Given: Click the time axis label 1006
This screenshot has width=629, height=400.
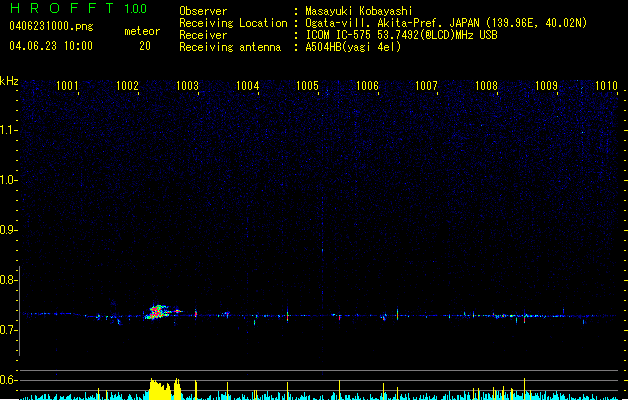Looking at the screenshot, I should pyautogui.click(x=367, y=86).
